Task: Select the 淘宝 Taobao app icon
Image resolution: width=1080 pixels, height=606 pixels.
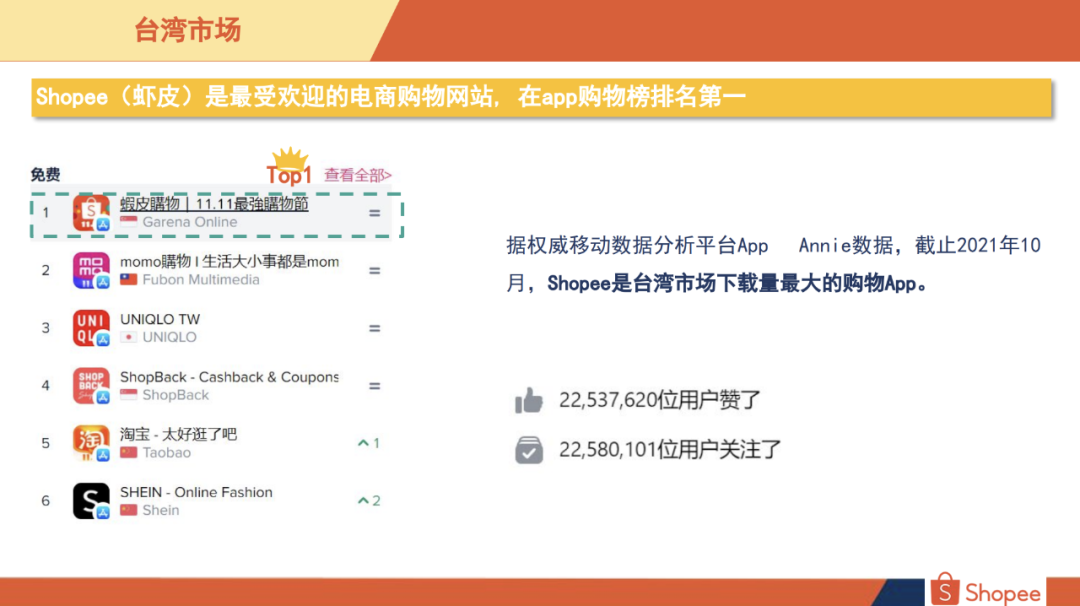Action: [91, 442]
